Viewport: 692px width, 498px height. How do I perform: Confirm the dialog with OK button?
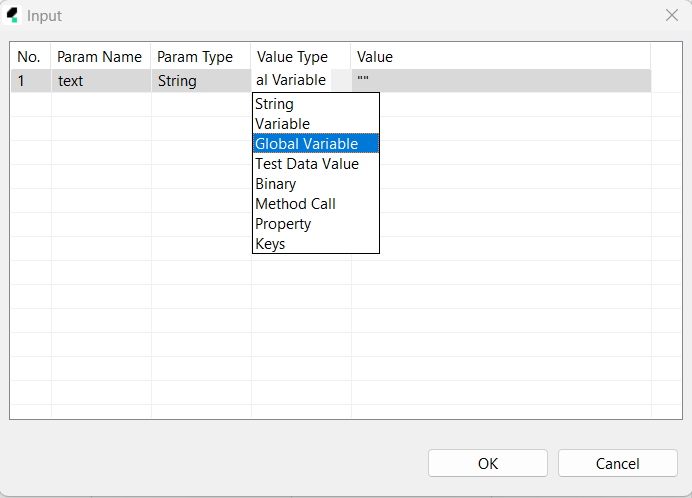487,463
